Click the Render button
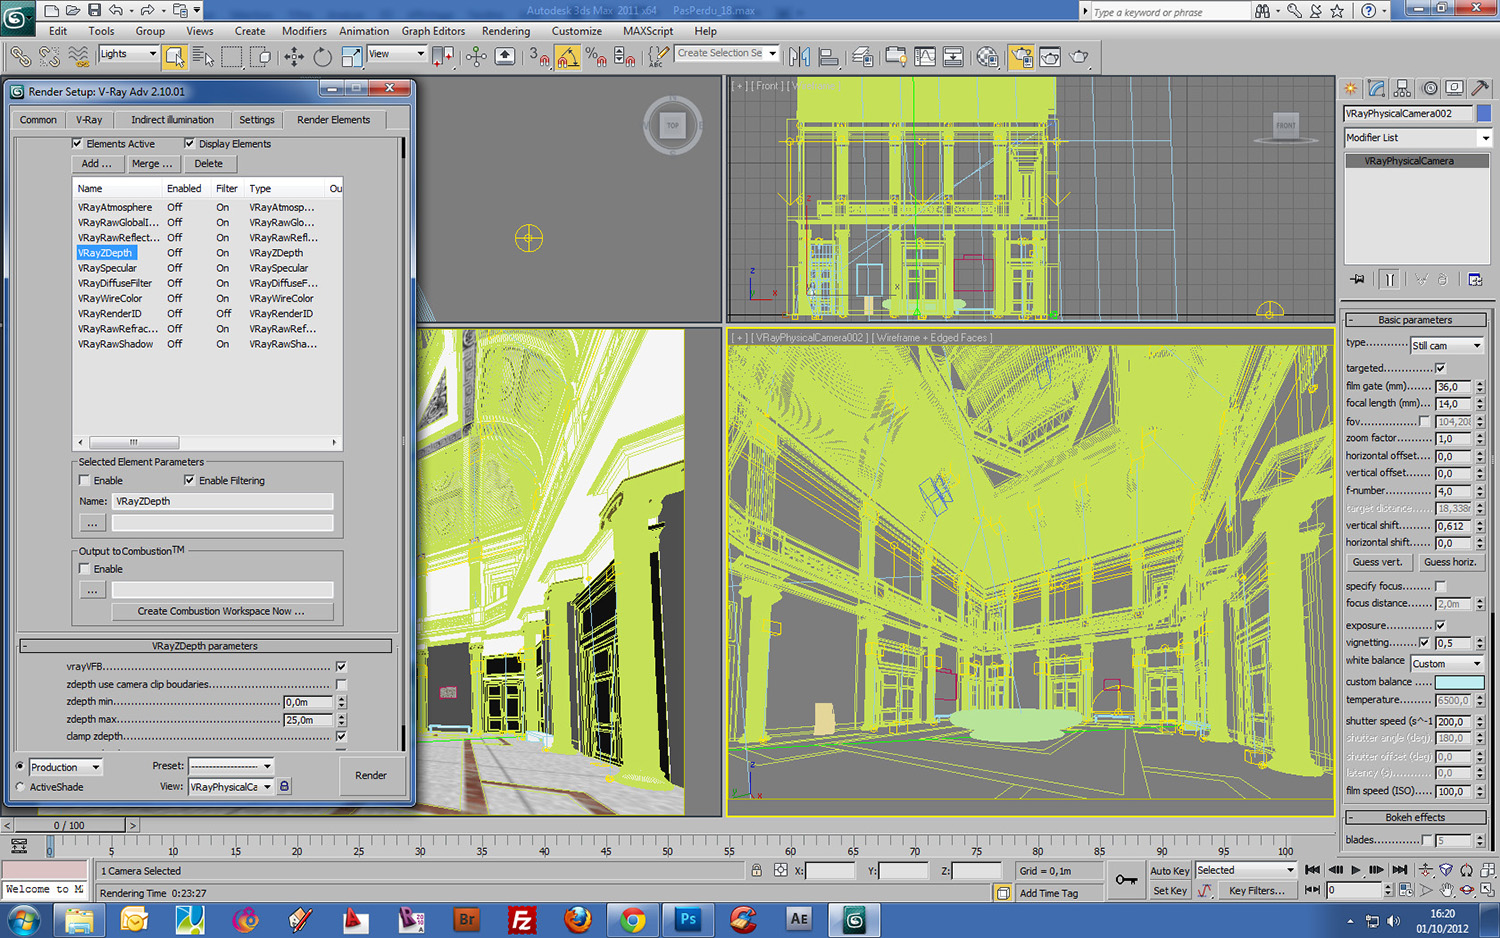This screenshot has height=938, width=1500. [x=370, y=776]
